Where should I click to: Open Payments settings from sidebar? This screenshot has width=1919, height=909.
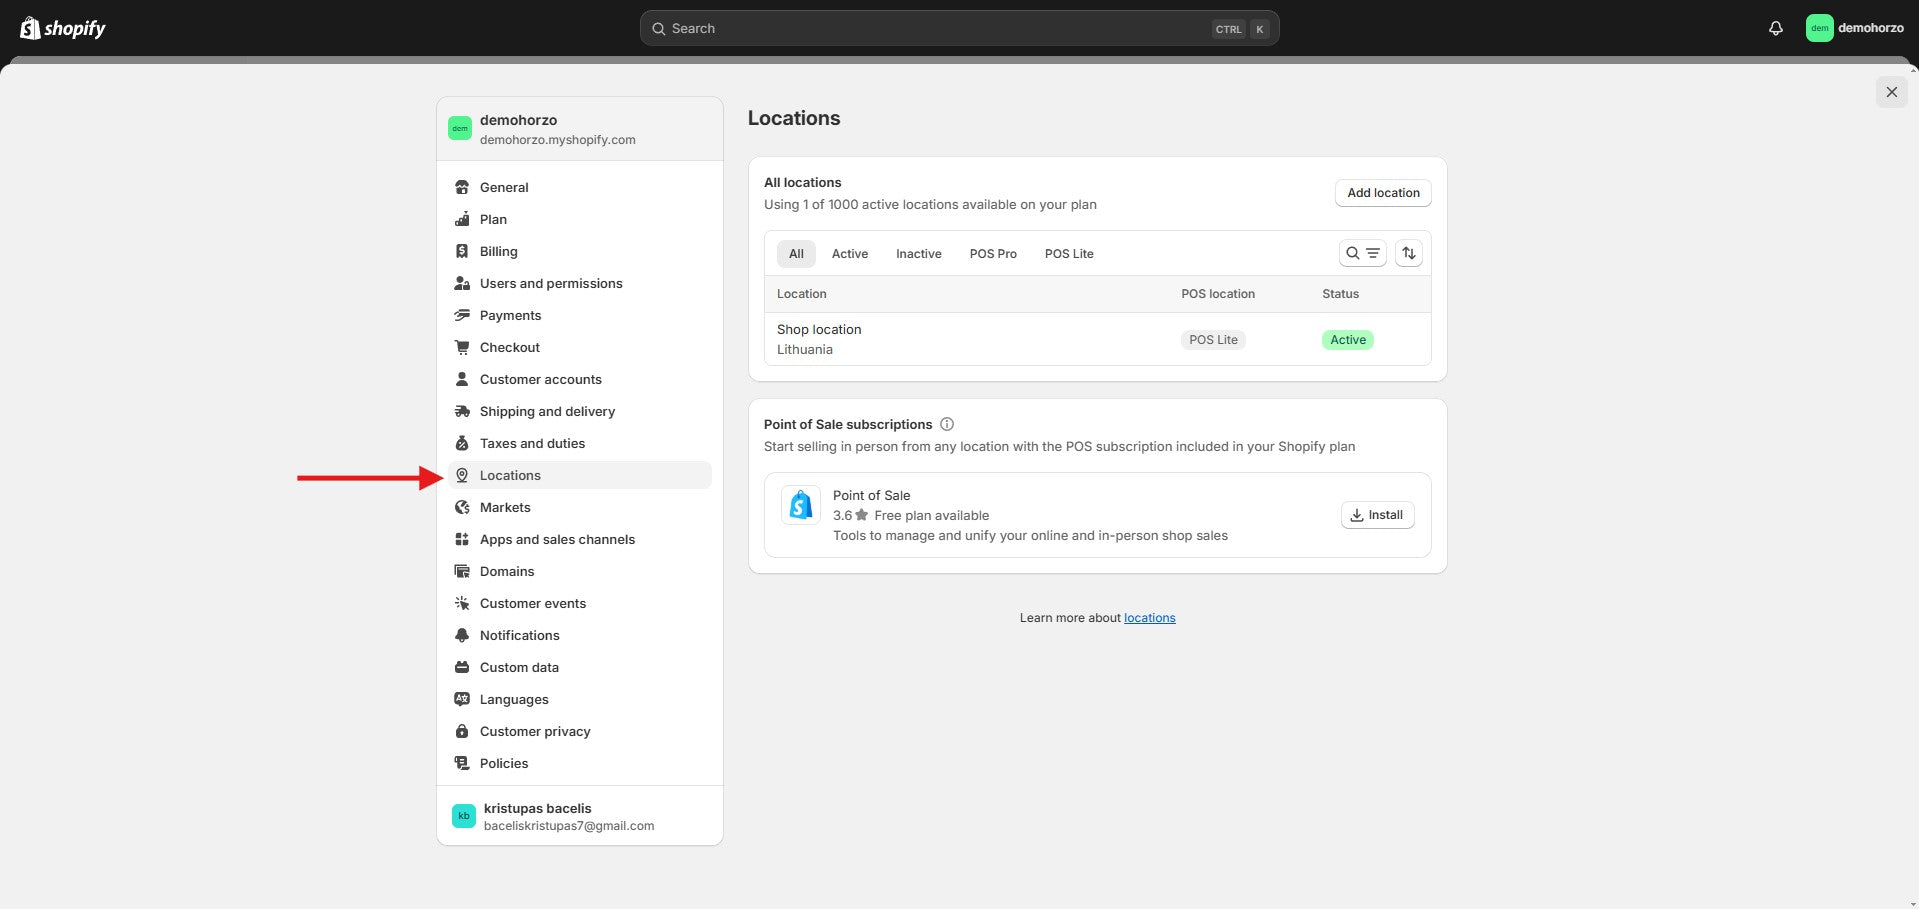pyautogui.click(x=510, y=315)
